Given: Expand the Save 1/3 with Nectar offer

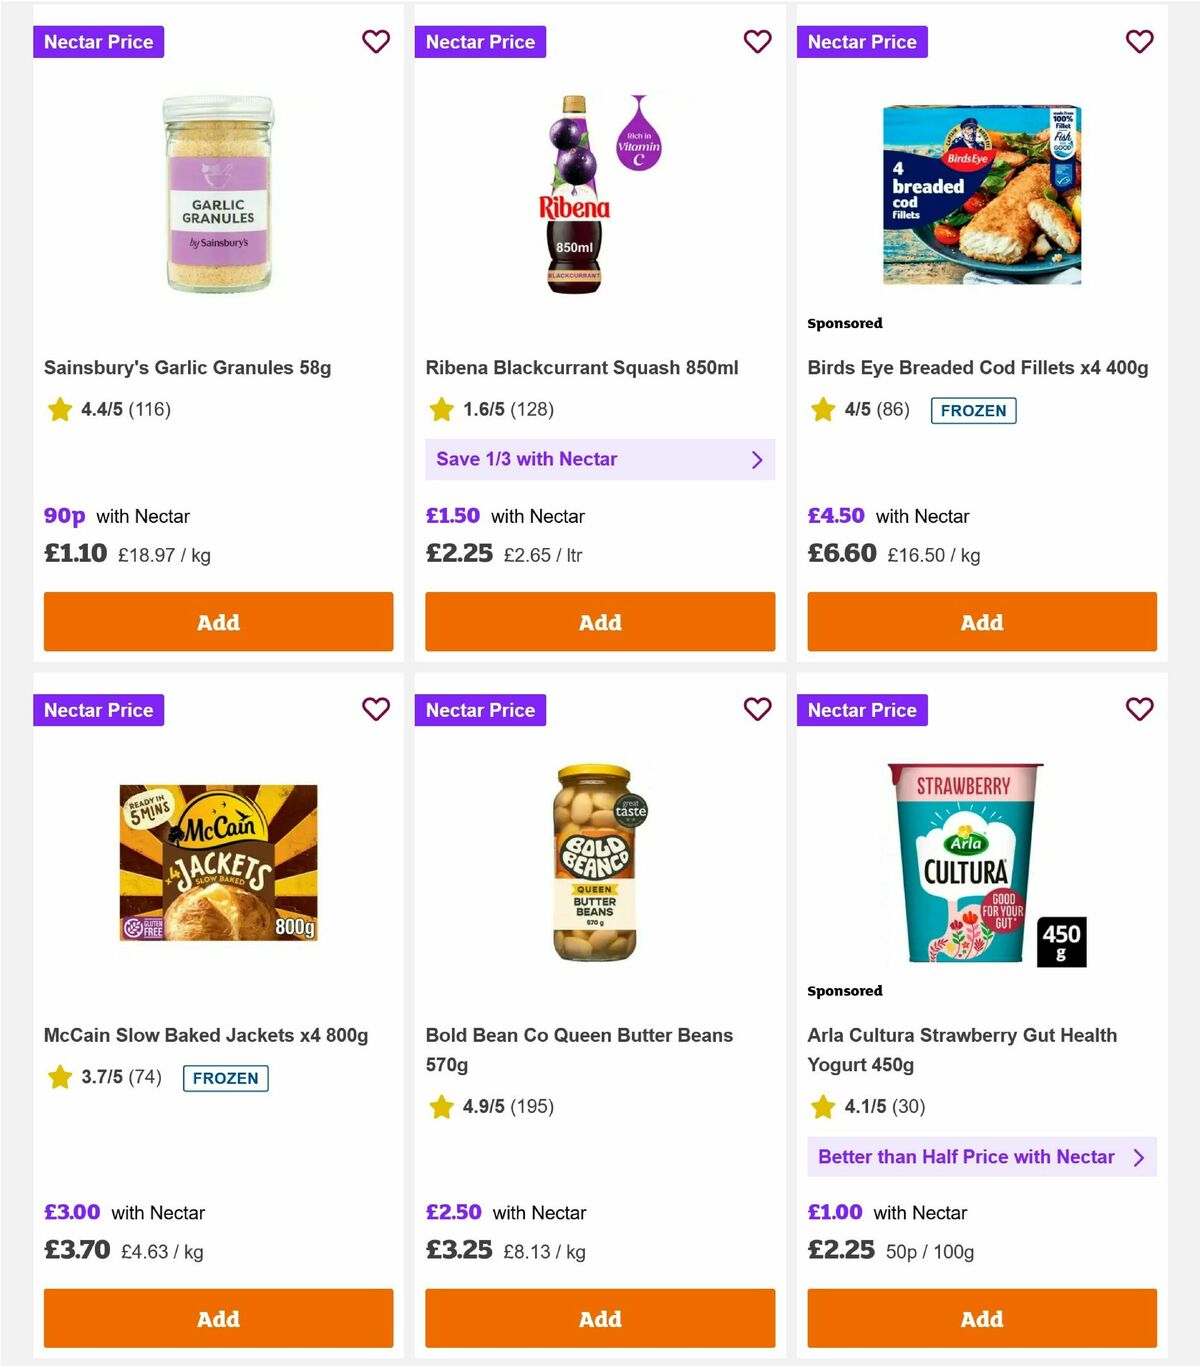Looking at the screenshot, I should pos(600,459).
